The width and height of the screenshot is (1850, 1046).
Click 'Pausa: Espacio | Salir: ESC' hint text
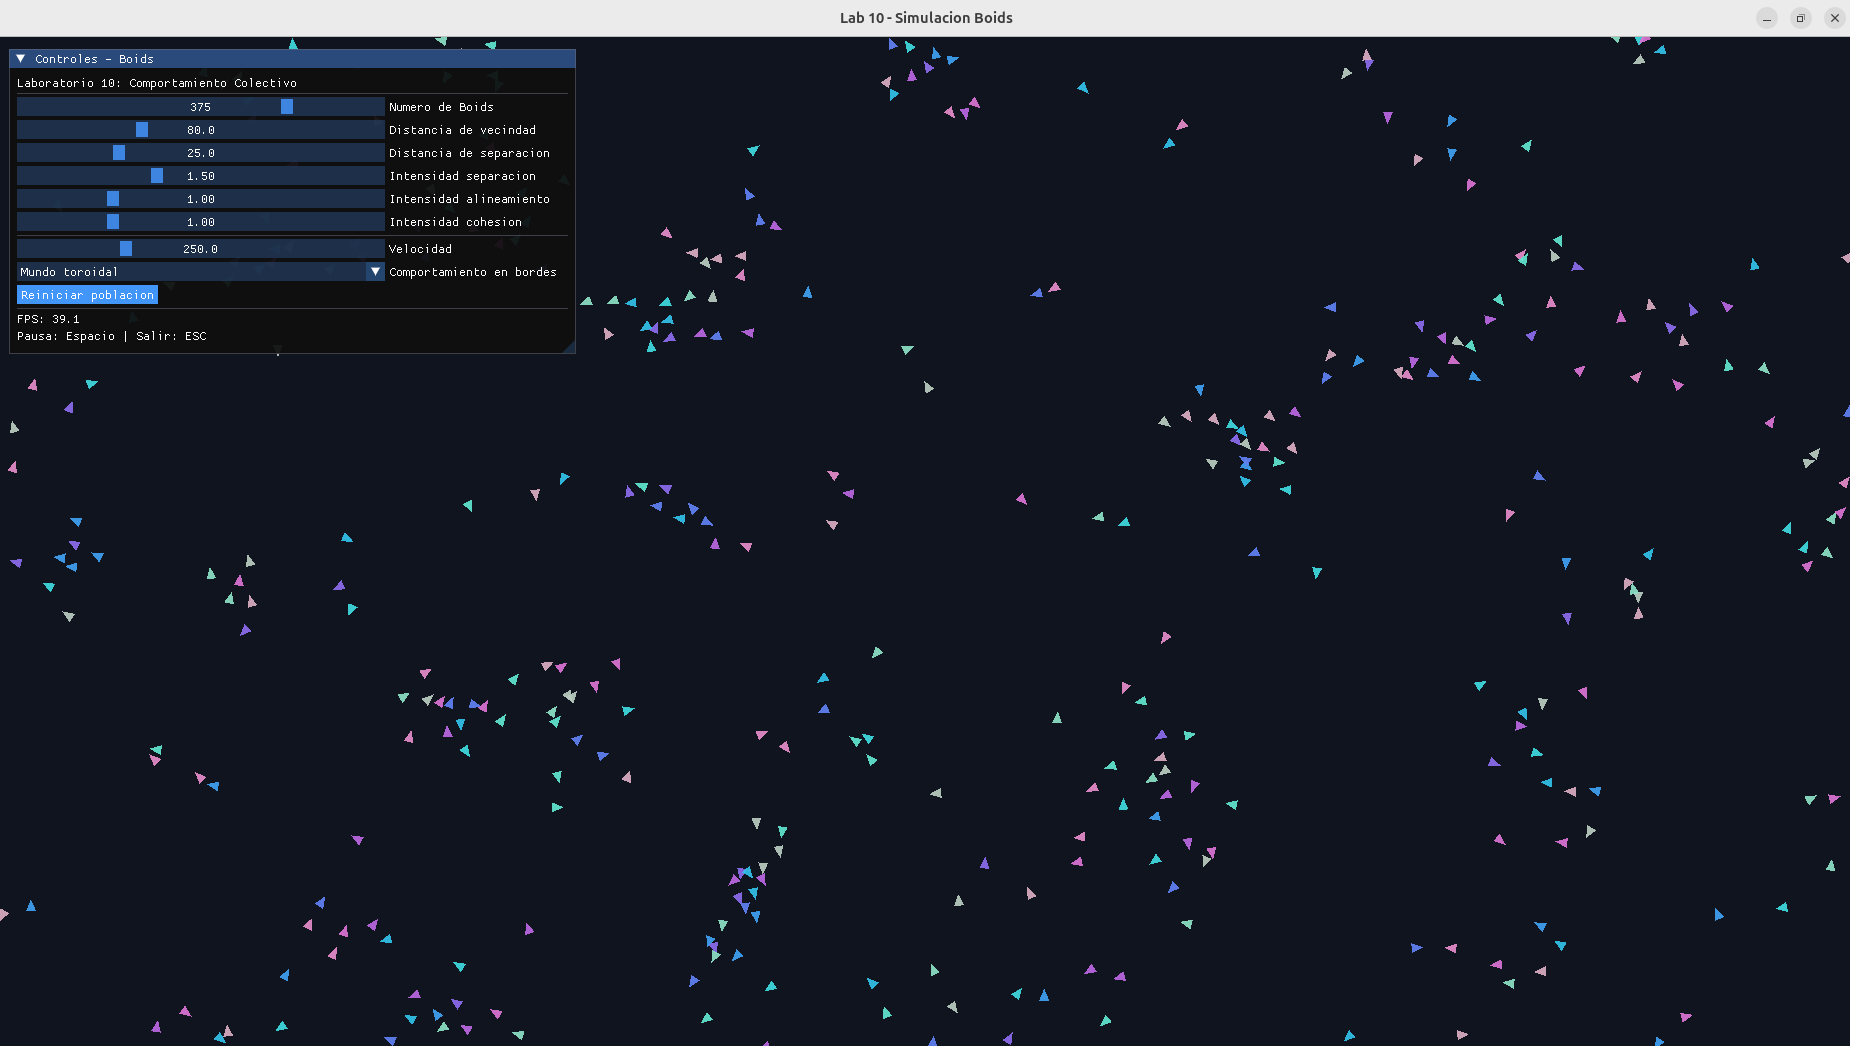tap(112, 336)
